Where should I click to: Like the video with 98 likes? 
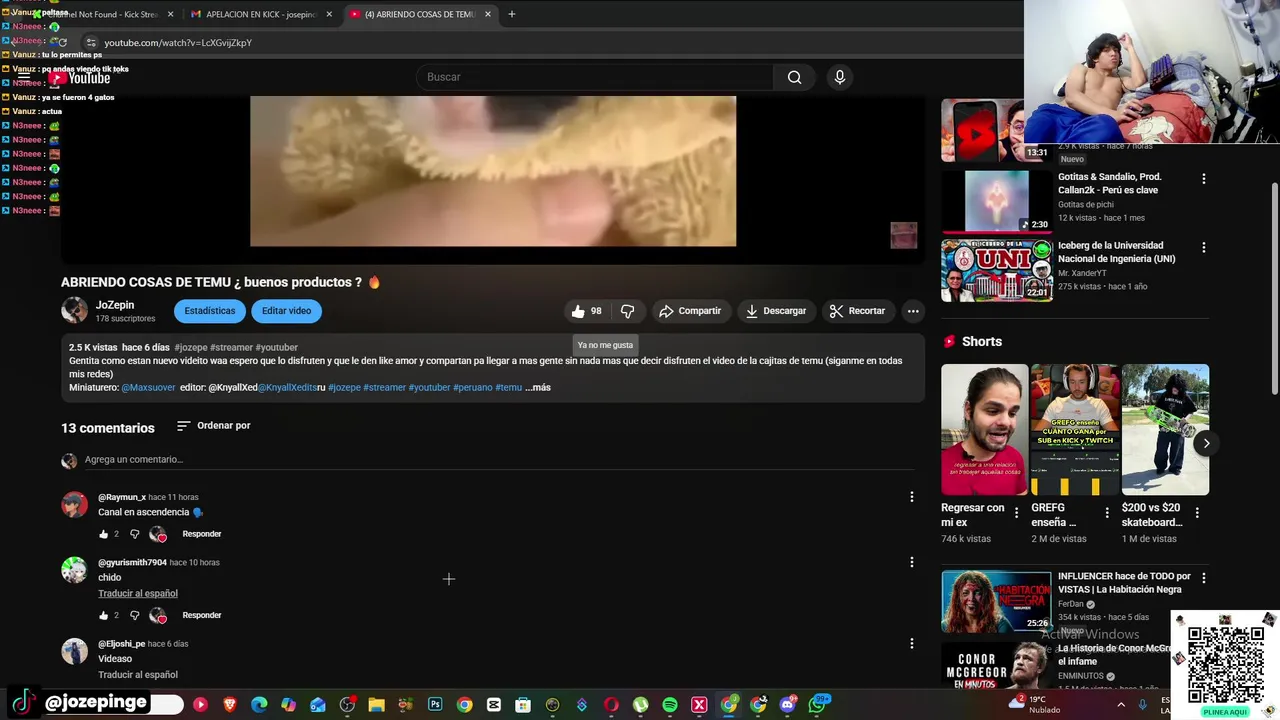tap(587, 311)
